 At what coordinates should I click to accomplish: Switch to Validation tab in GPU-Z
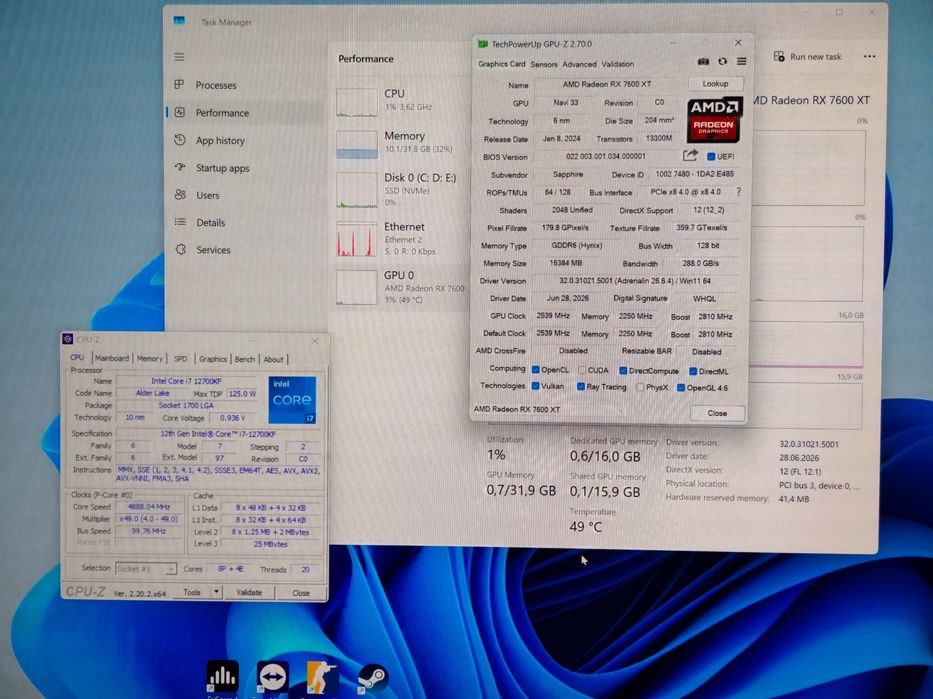[618, 64]
